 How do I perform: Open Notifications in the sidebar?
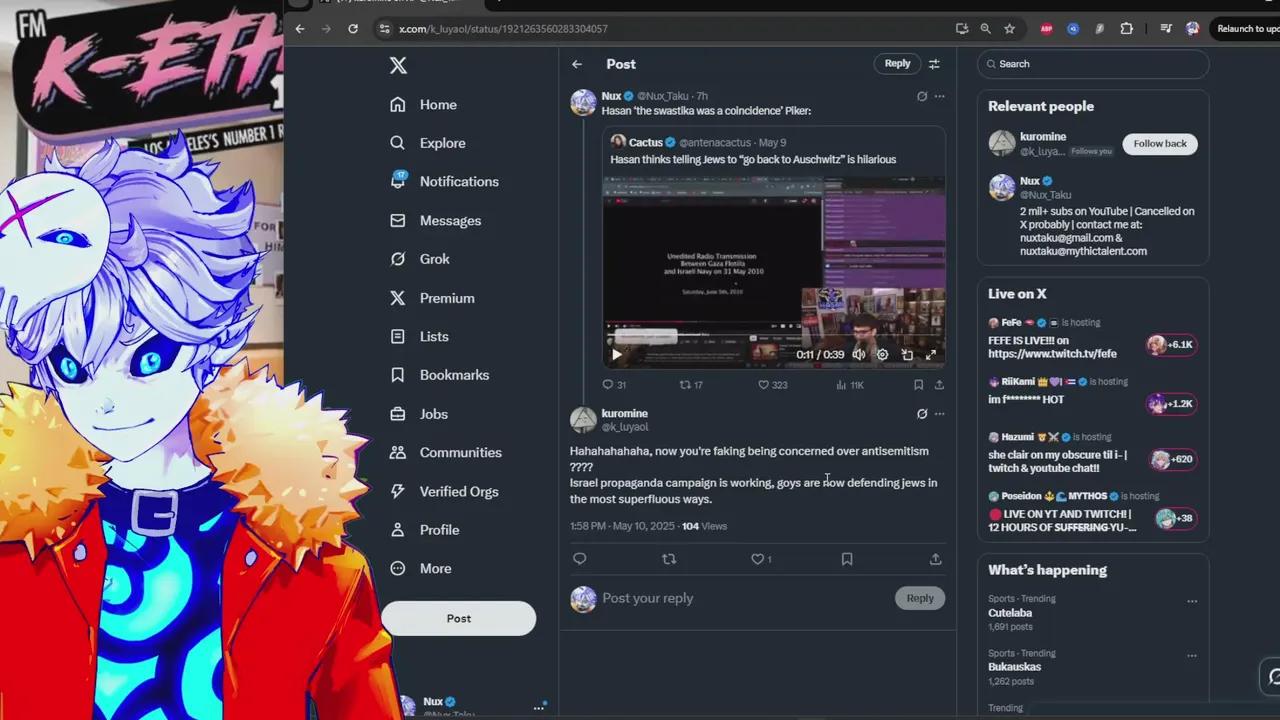click(444, 181)
